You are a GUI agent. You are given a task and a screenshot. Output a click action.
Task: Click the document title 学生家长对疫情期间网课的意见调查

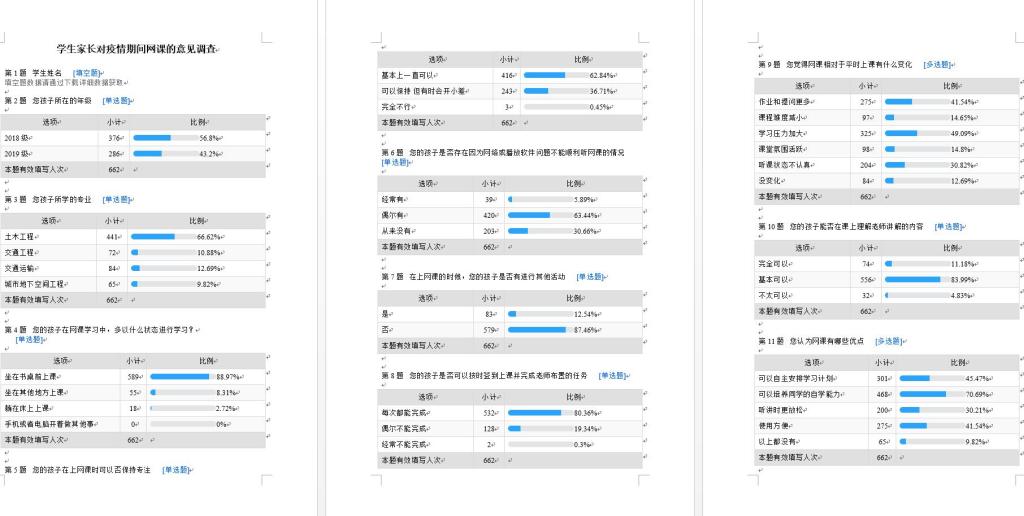137,48
